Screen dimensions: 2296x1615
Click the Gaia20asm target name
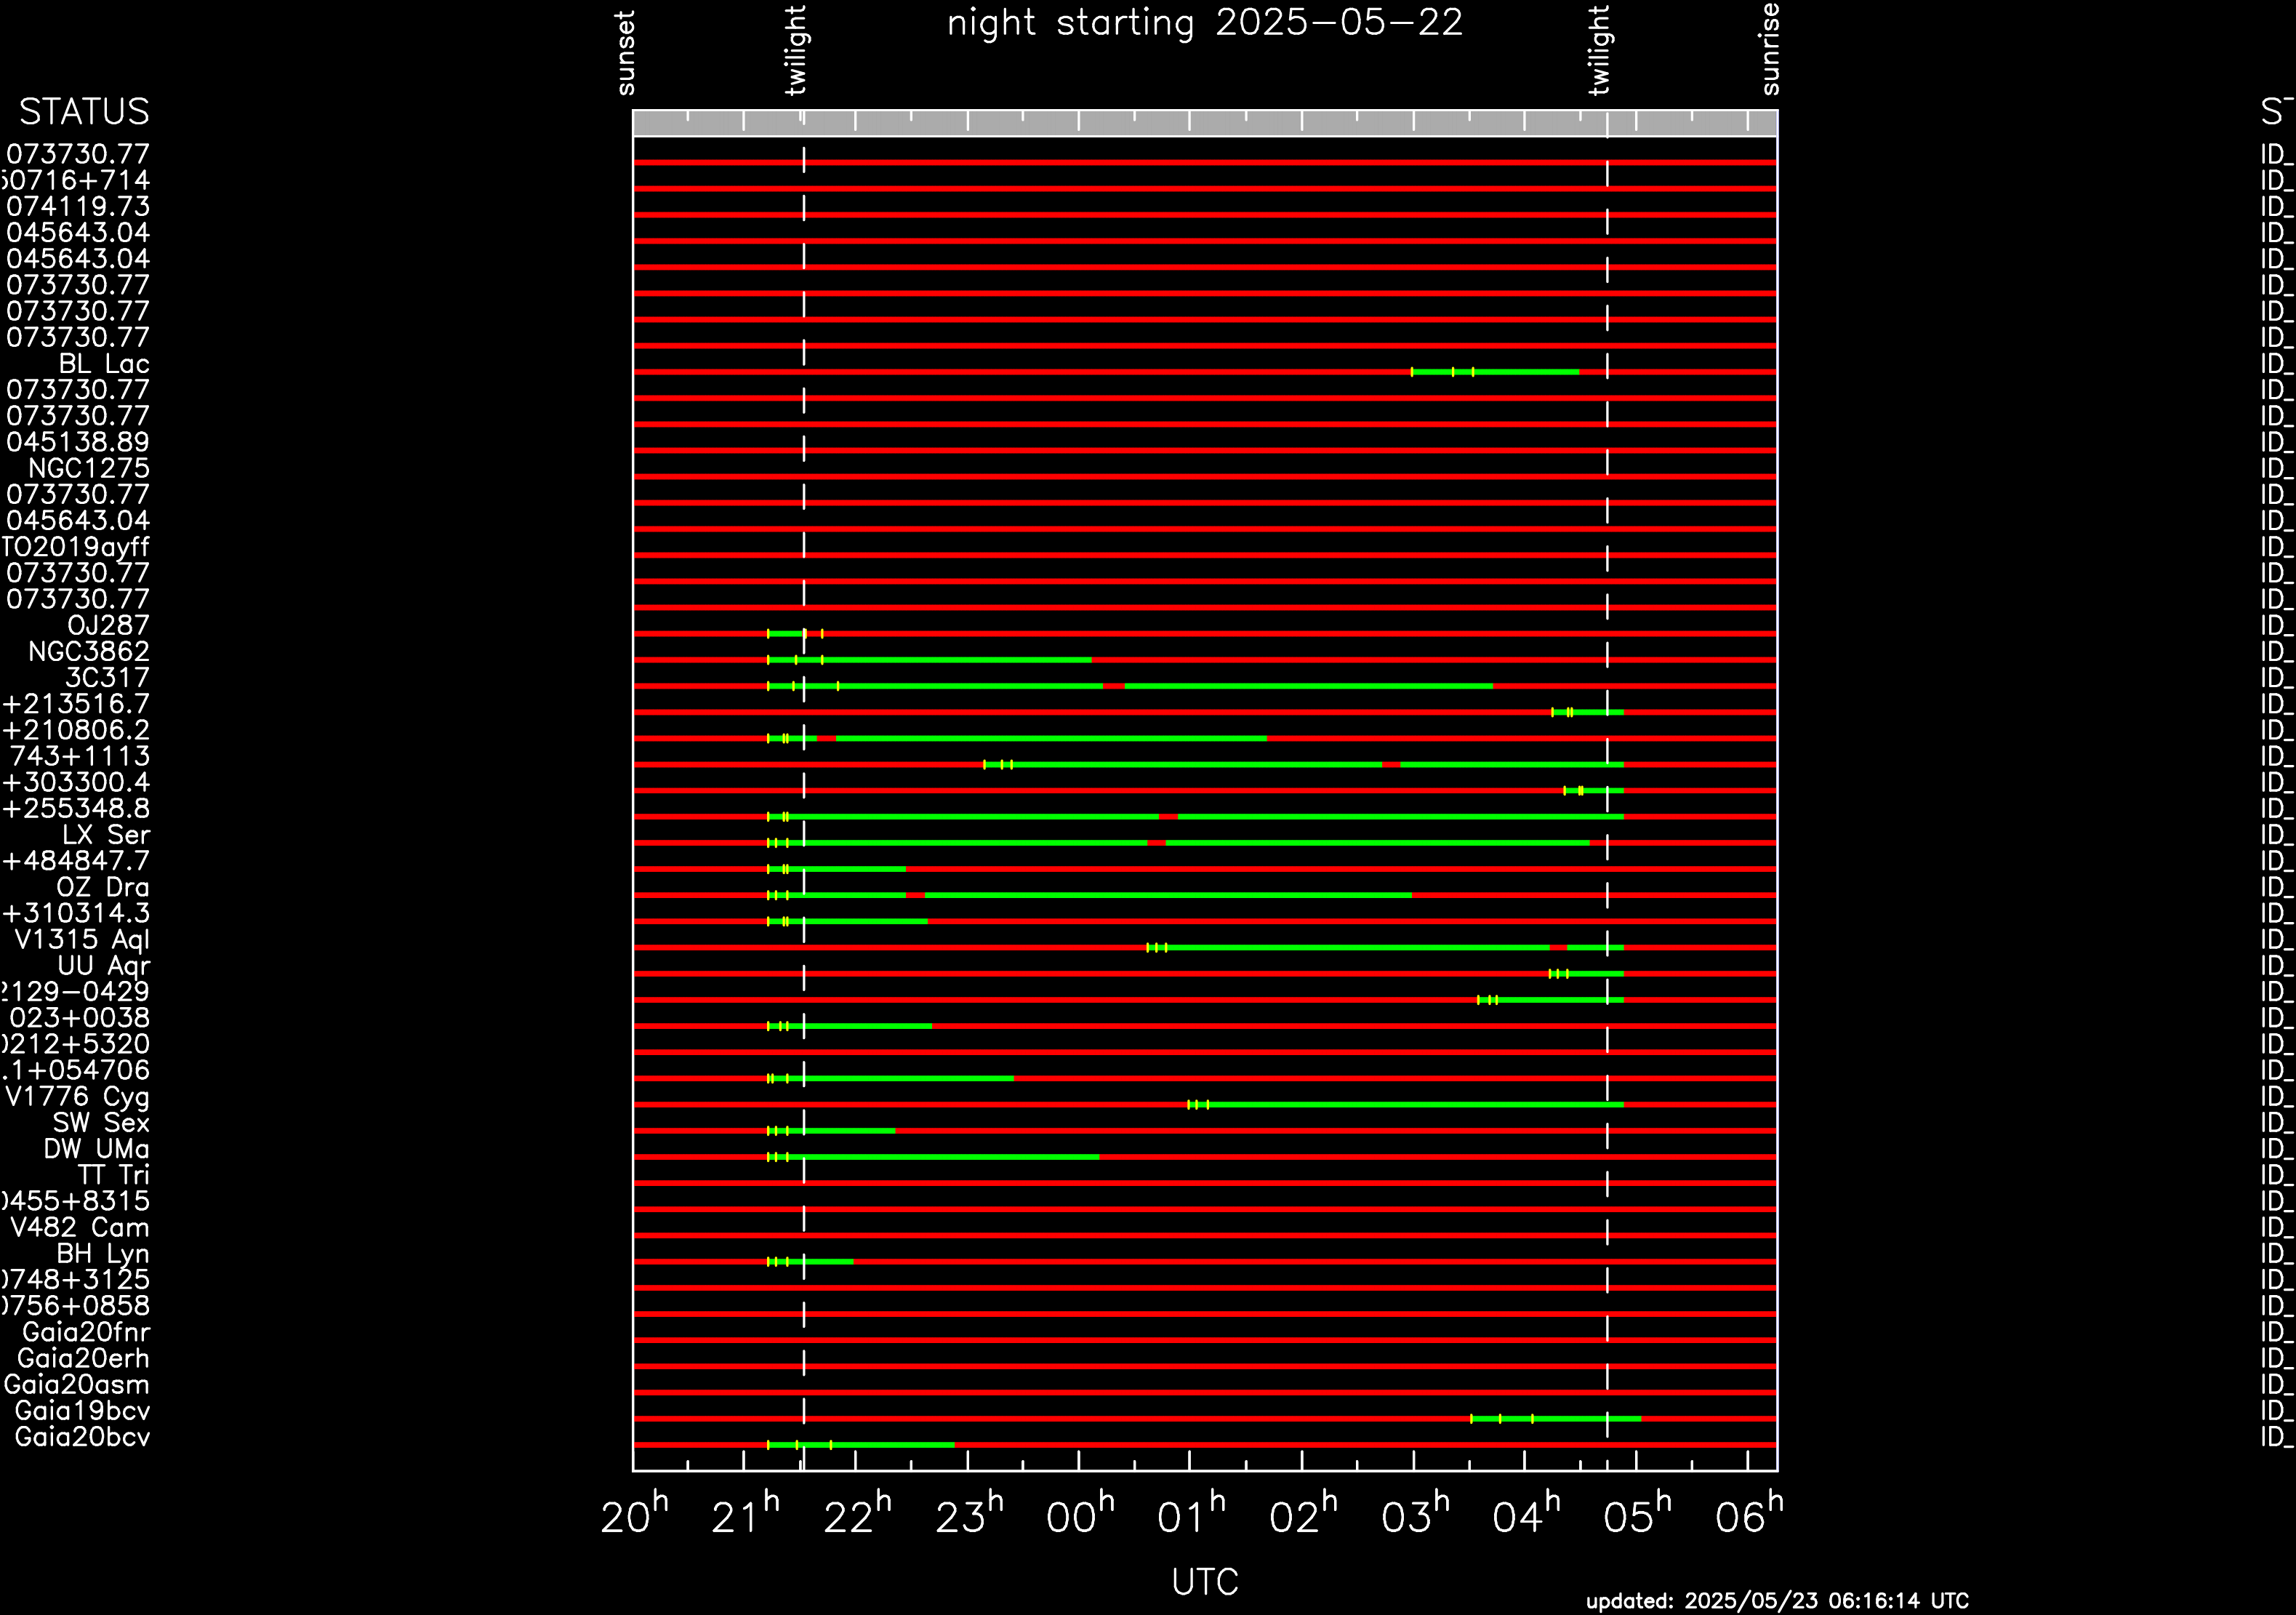coord(77,1385)
